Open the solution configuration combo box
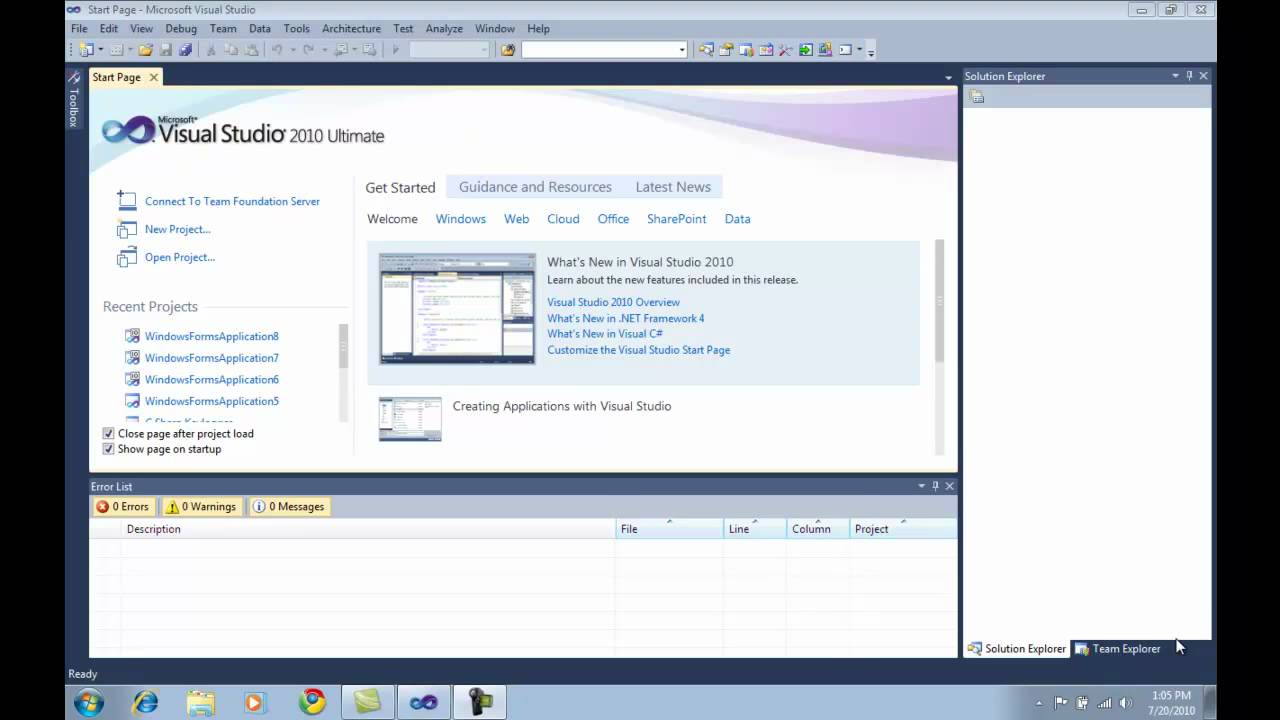This screenshot has height=720, width=1280. (x=450, y=50)
